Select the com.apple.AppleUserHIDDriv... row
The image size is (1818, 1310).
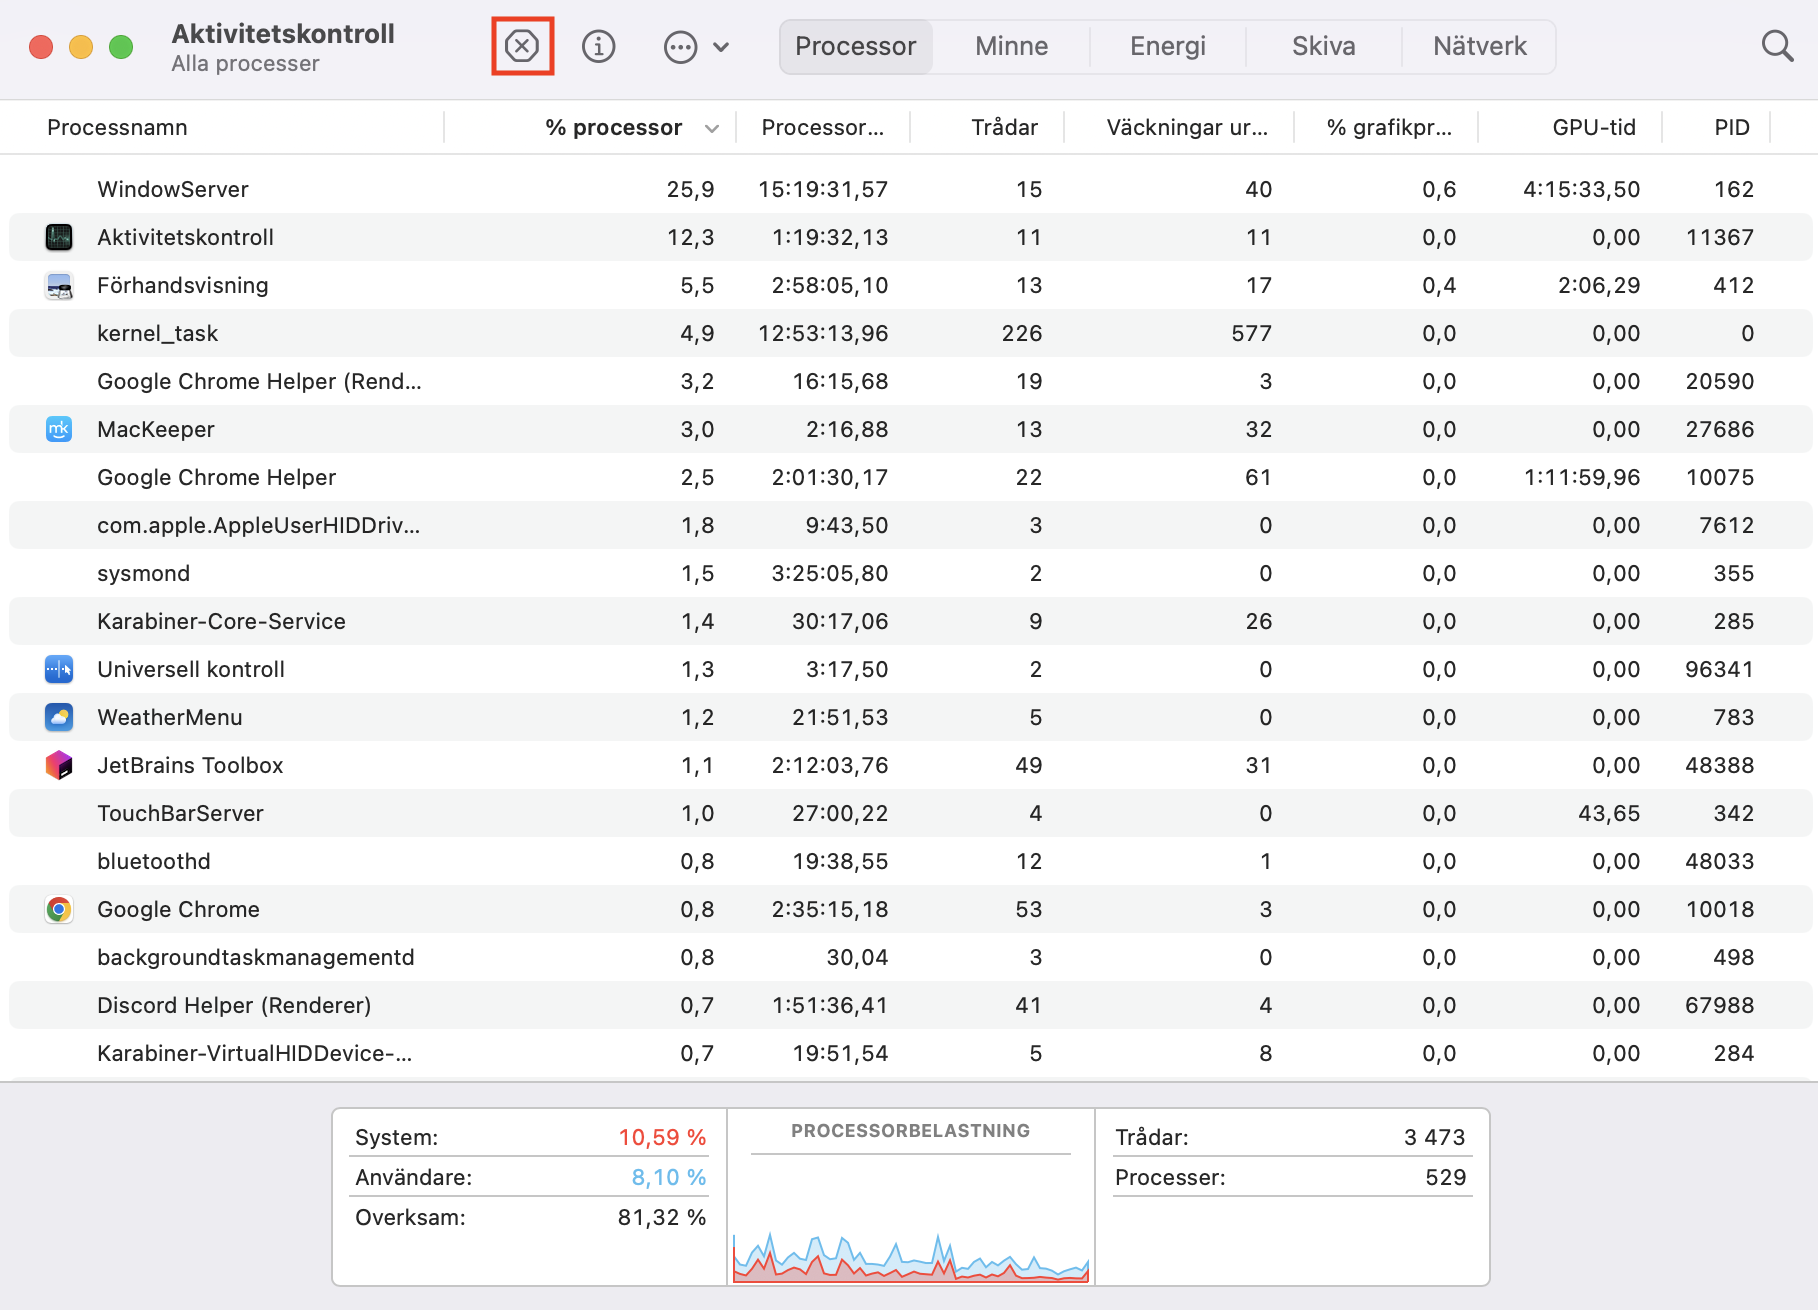[x=910, y=525]
